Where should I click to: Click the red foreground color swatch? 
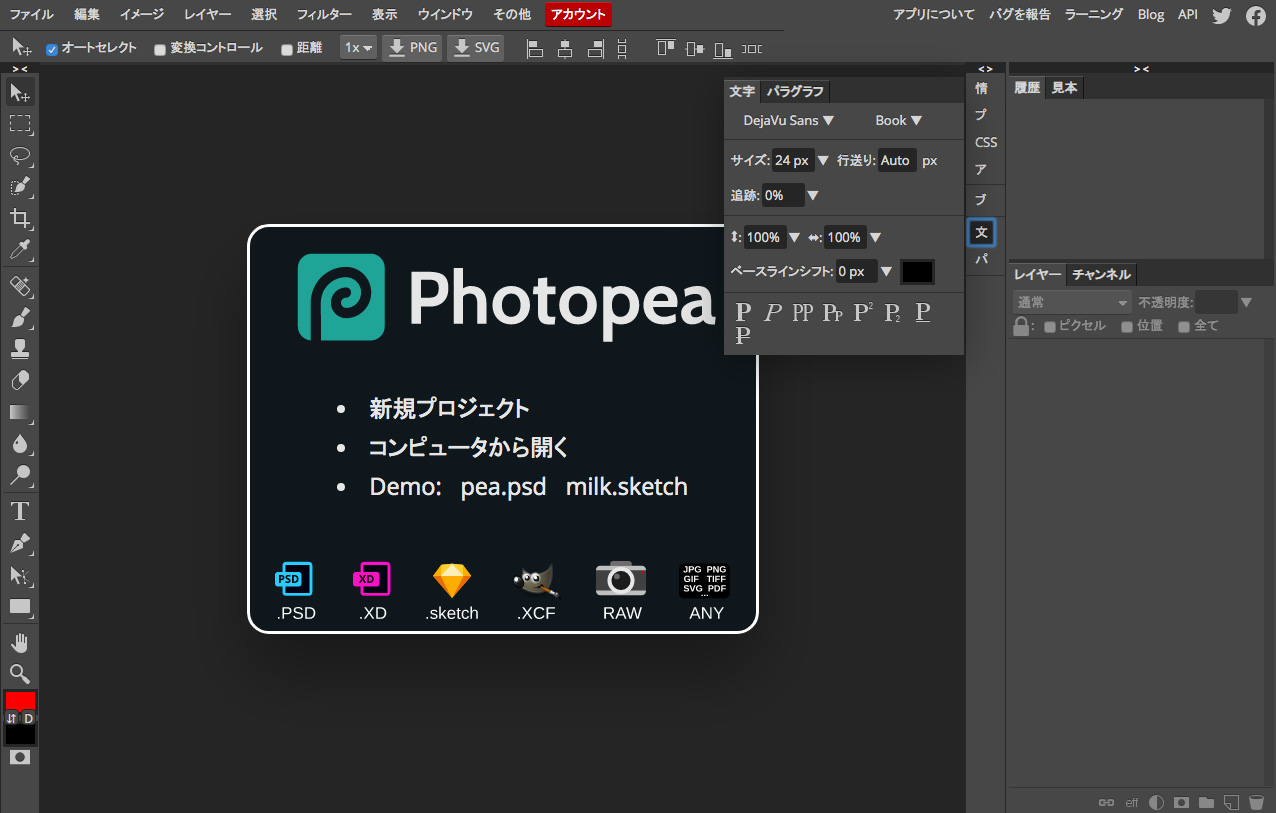click(20, 700)
